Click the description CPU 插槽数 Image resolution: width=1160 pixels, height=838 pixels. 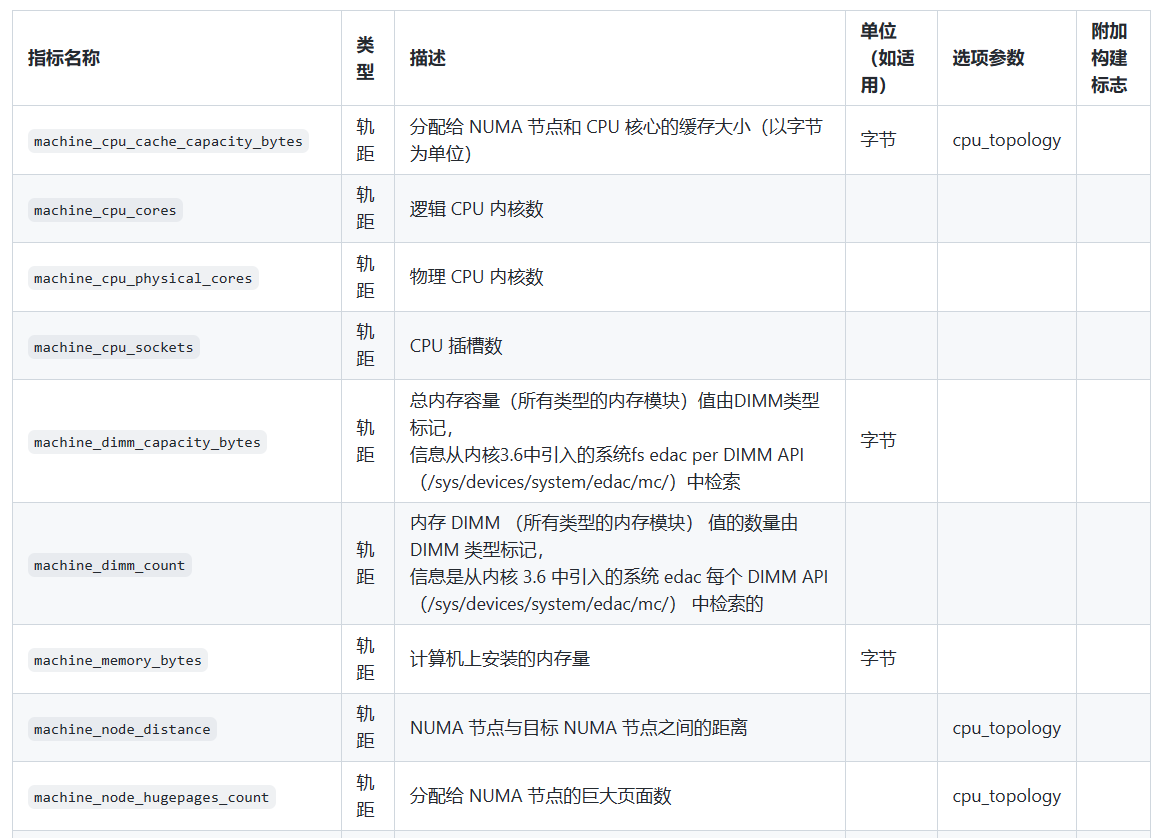point(456,346)
